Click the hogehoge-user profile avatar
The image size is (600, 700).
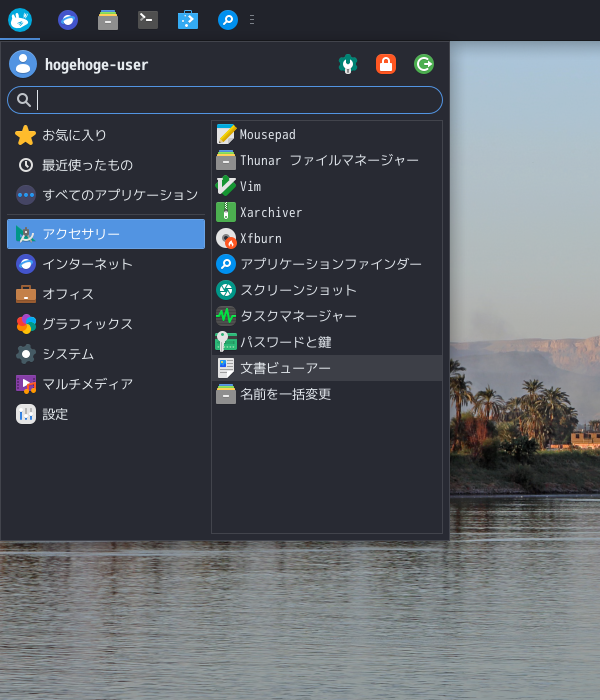coord(23,64)
